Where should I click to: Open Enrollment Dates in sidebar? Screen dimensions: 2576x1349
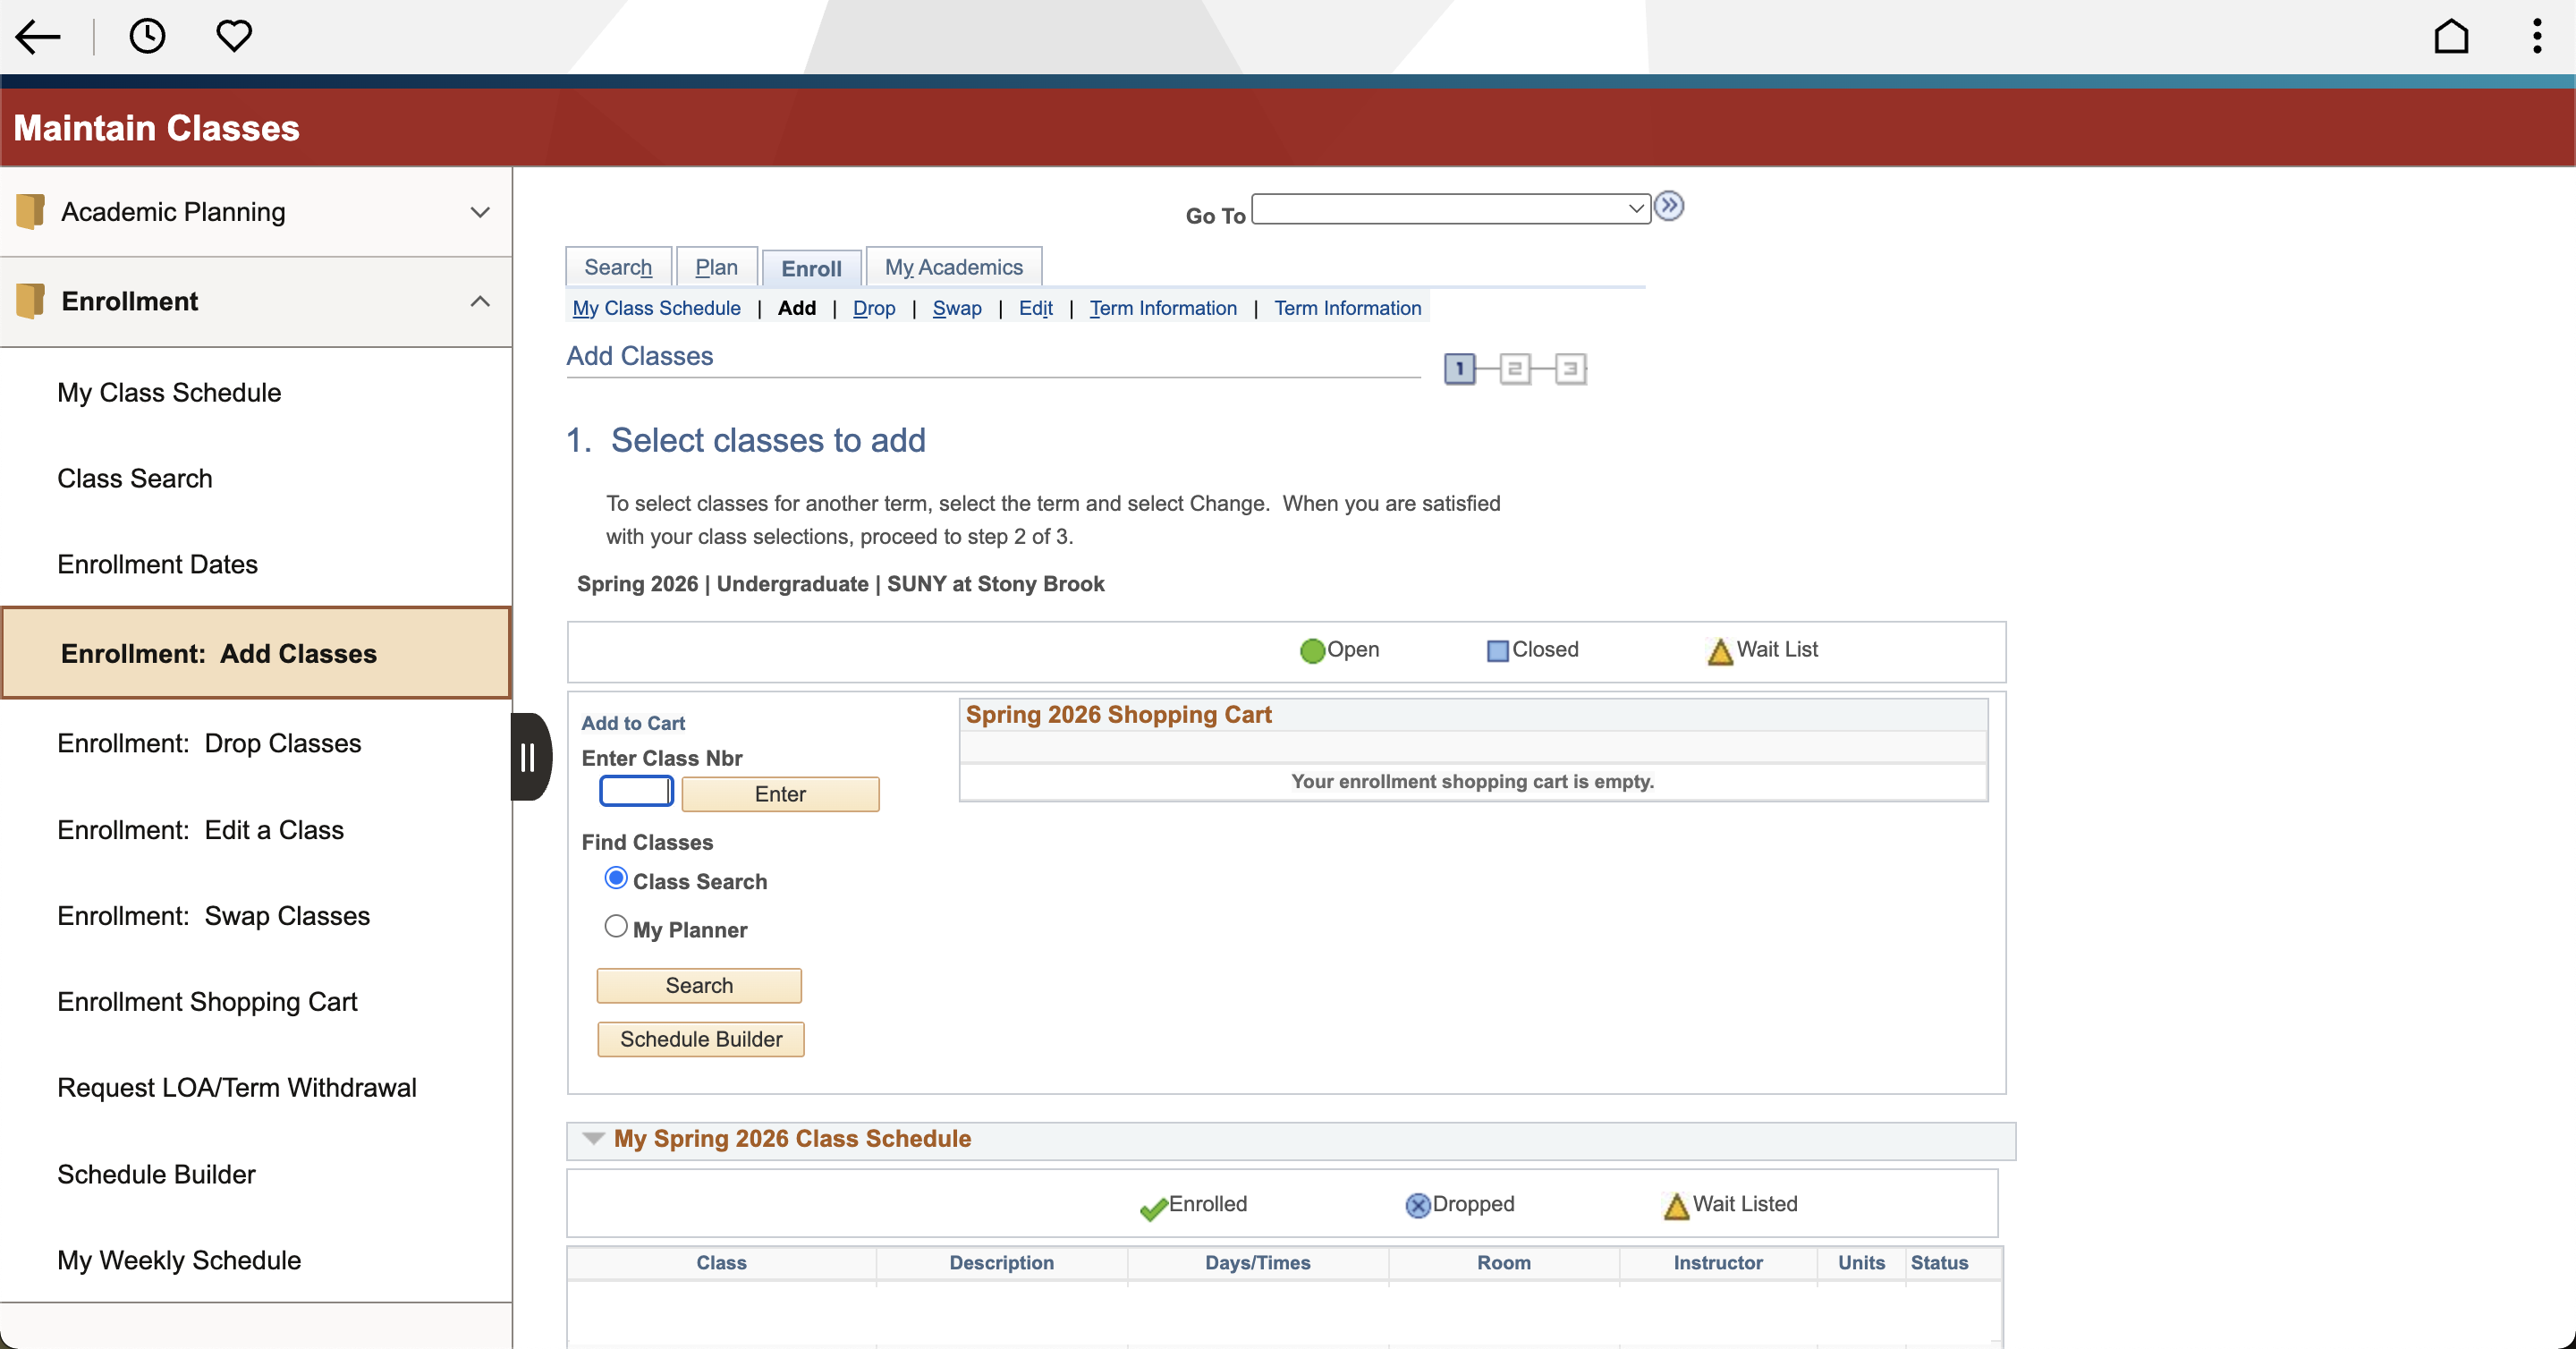(x=157, y=565)
